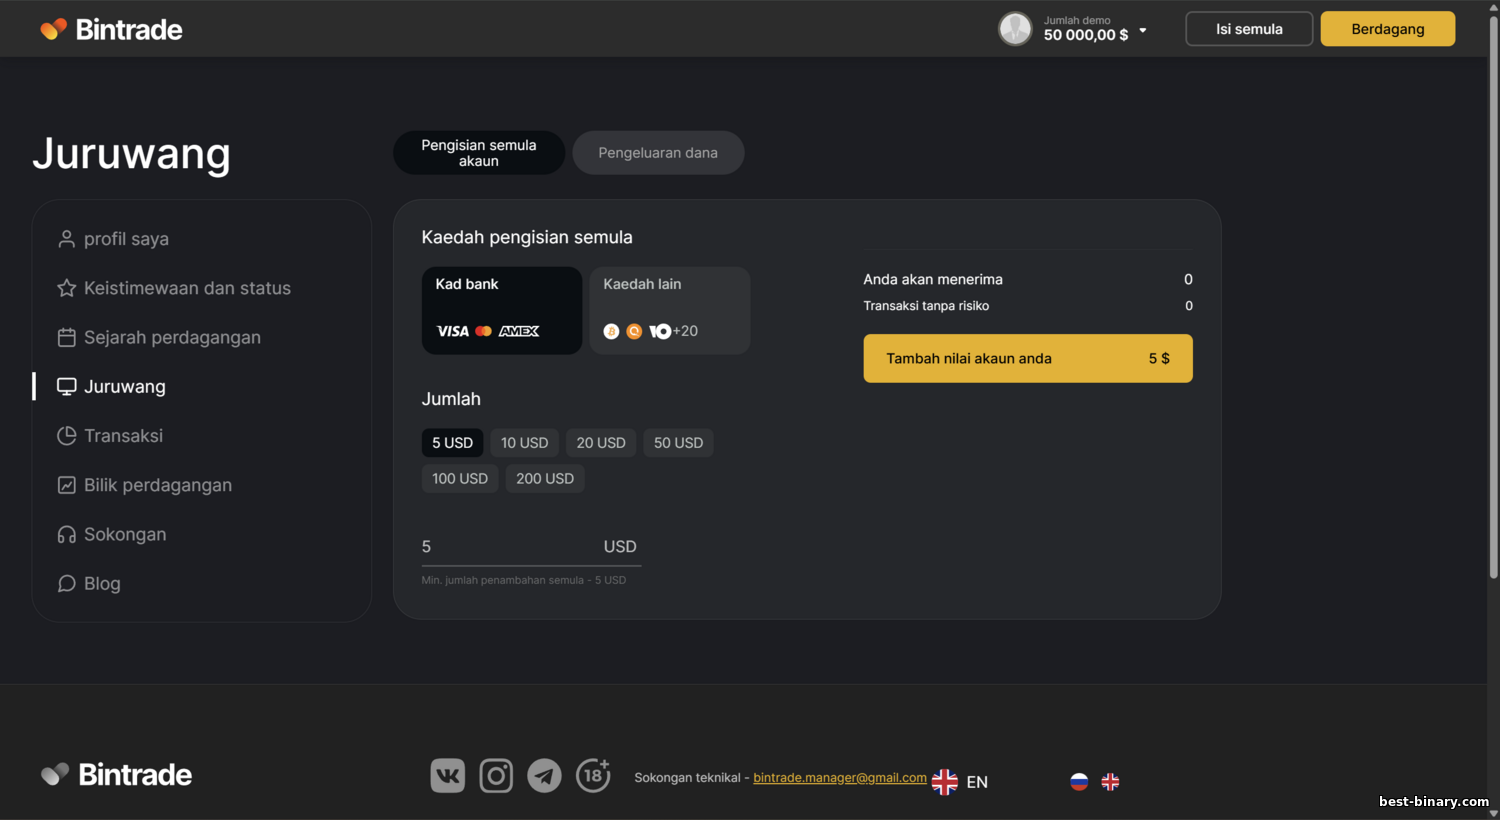Open Sejarah perdagangan in the sidebar
Screen dimensions: 1500x820
click(x=172, y=338)
